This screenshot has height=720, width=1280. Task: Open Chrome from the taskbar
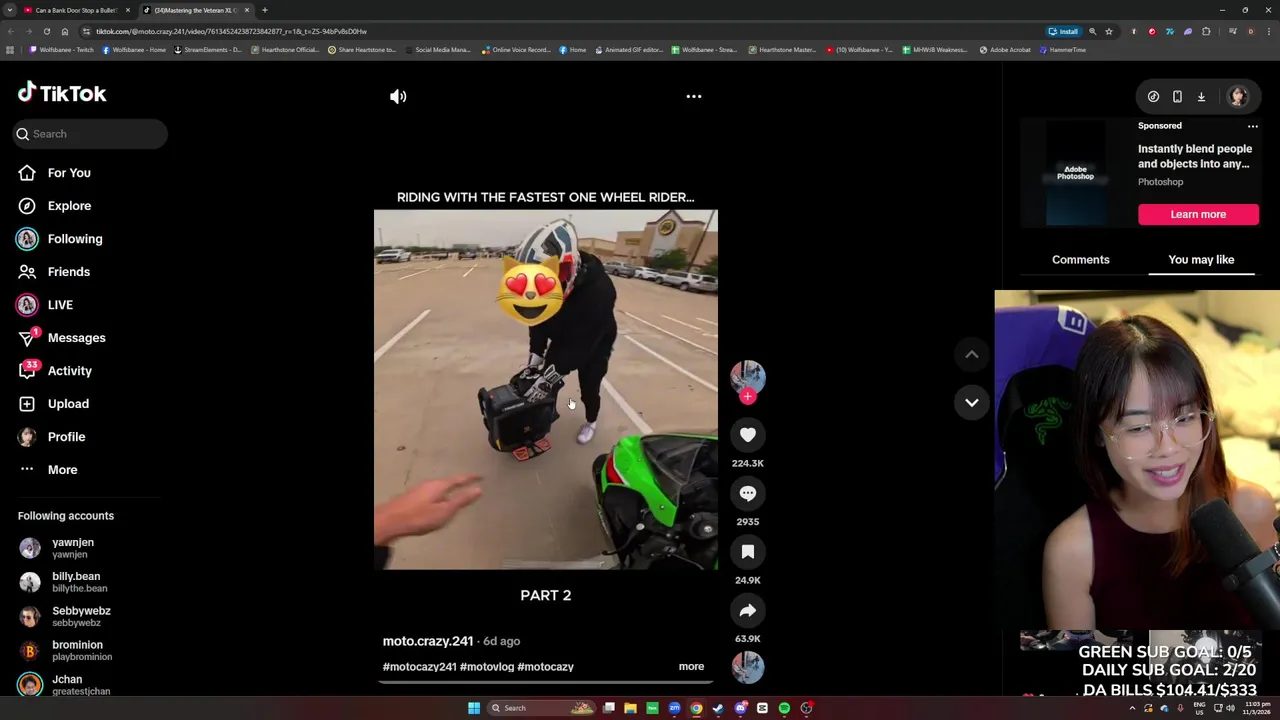click(696, 708)
